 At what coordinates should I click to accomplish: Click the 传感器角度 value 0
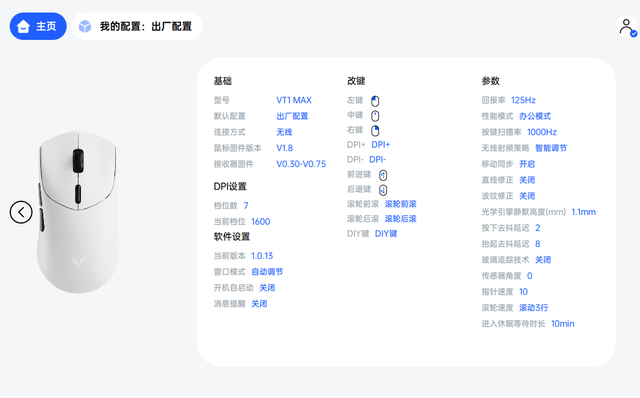pos(530,276)
